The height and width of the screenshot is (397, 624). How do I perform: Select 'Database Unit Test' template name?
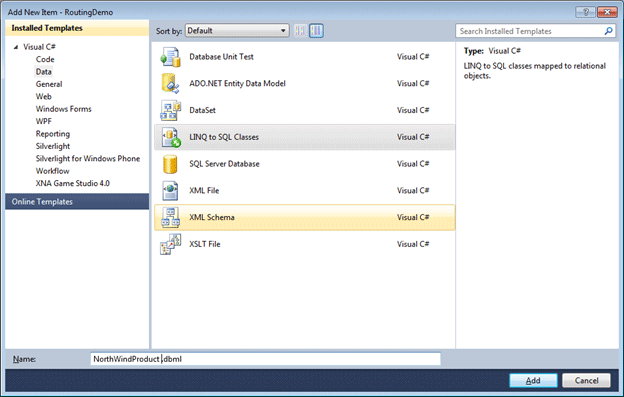(x=221, y=57)
